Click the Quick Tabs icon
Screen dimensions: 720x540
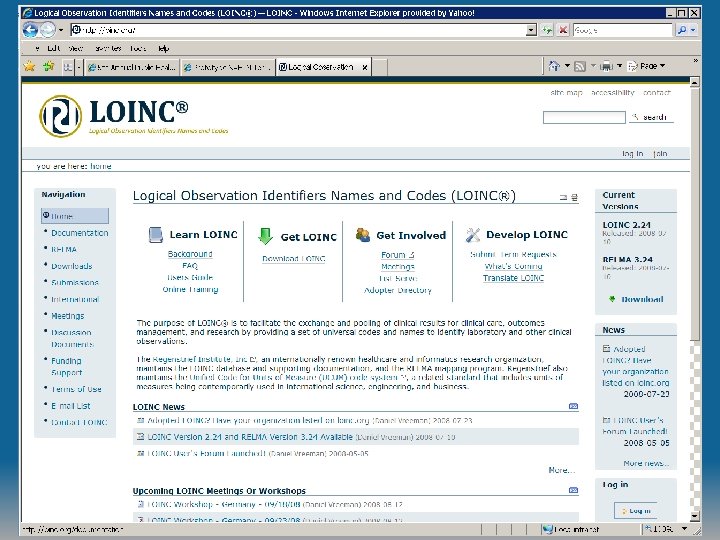coord(68,67)
